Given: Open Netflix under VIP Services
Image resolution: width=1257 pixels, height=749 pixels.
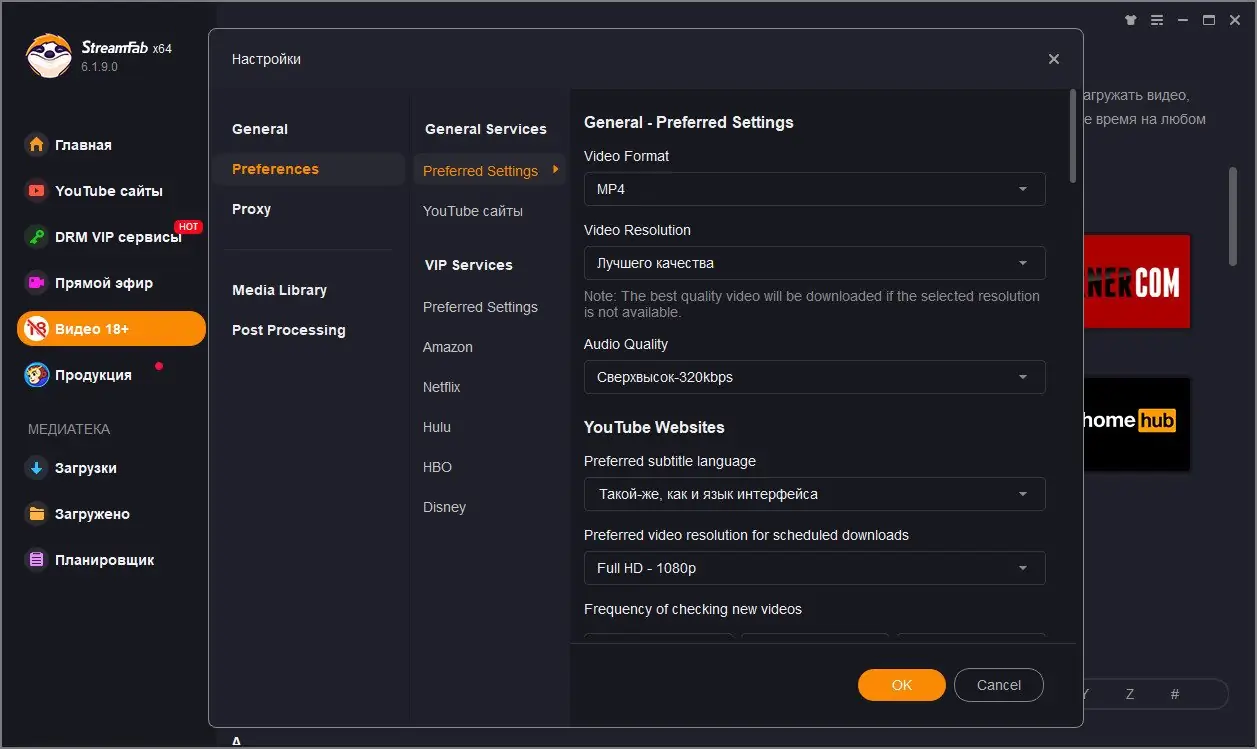Looking at the screenshot, I should [x=442, y=387].
